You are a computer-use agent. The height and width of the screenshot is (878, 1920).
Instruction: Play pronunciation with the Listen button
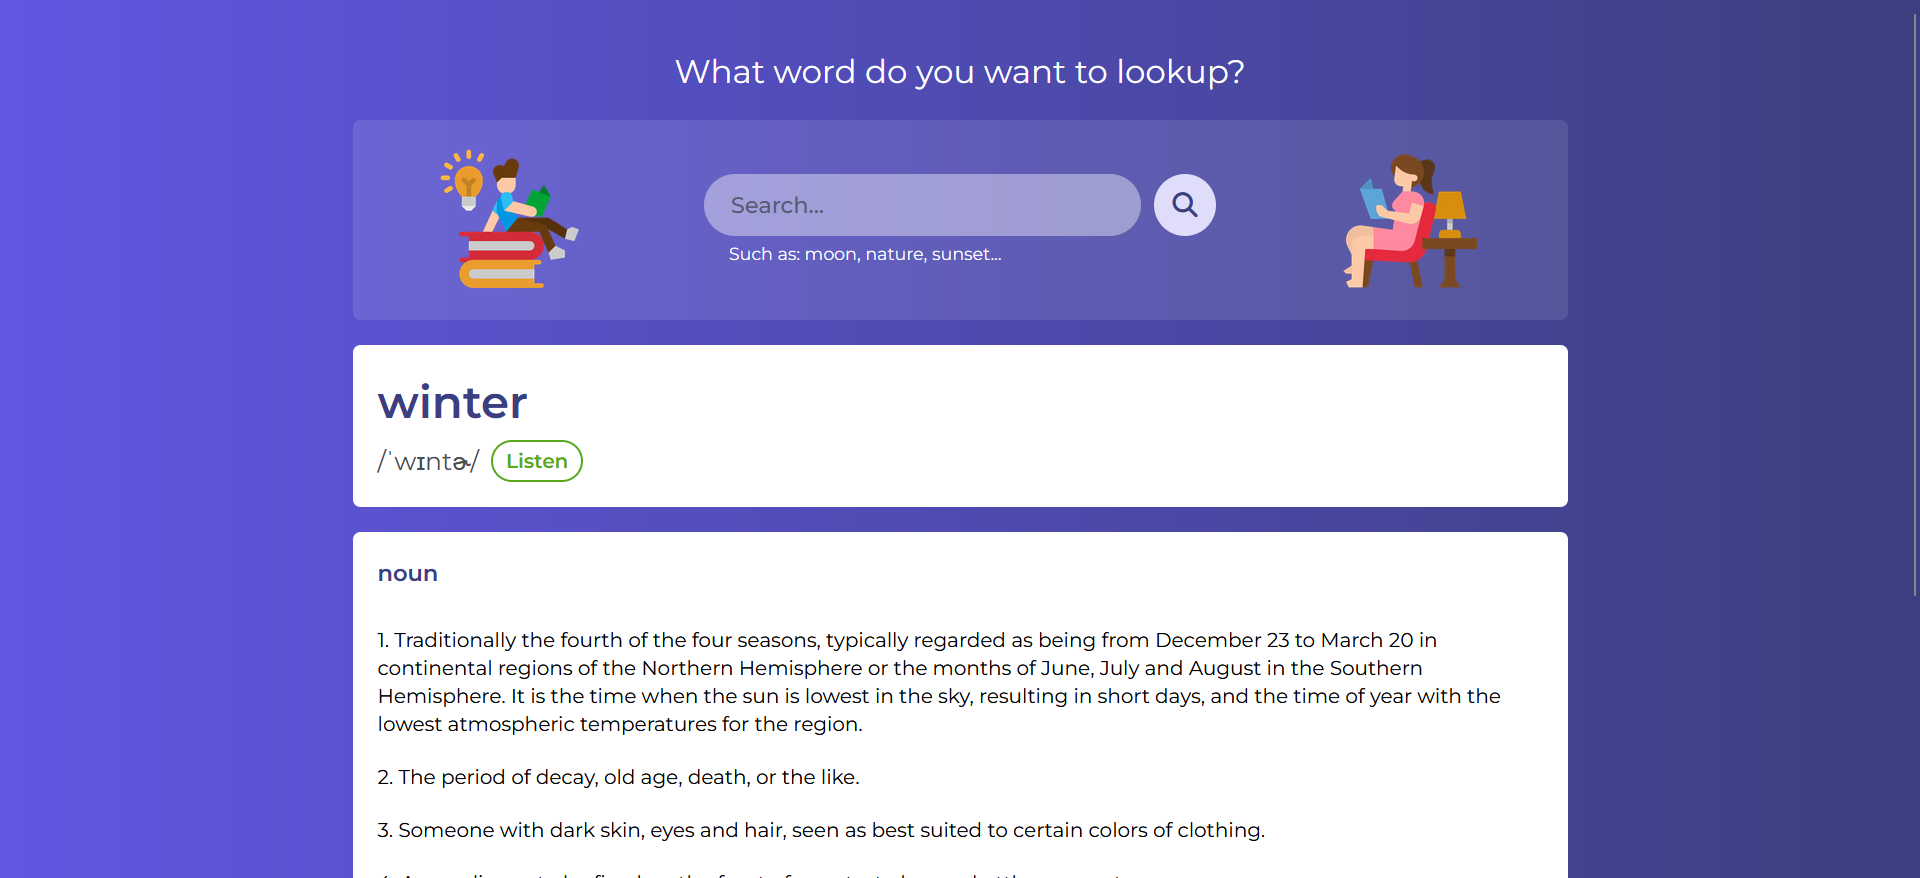point(537,461)
